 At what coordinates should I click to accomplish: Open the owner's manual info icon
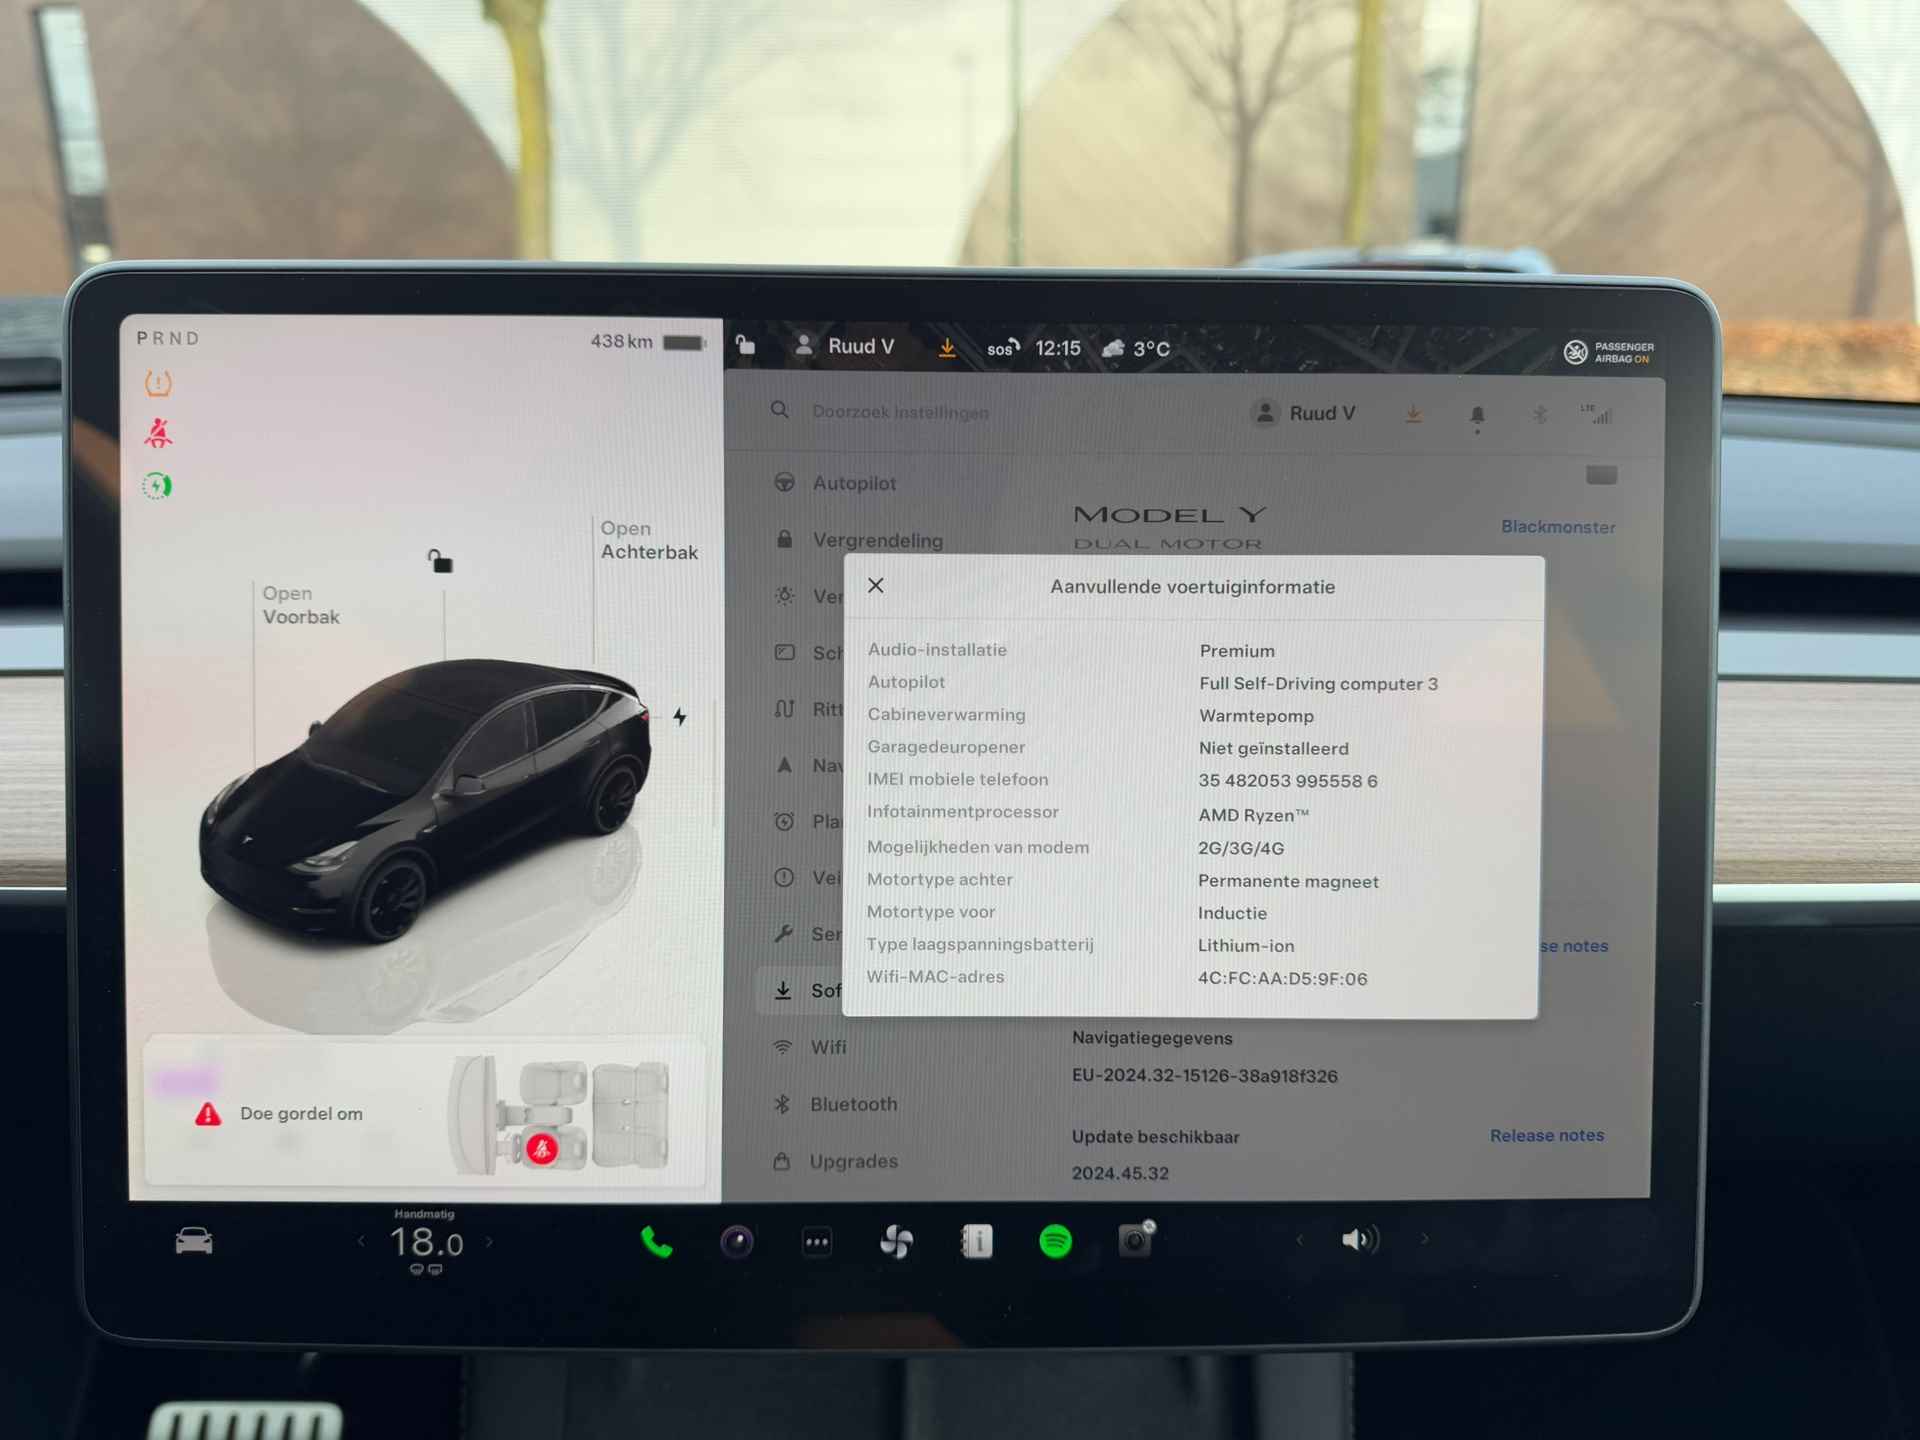tap(977, 1242)
